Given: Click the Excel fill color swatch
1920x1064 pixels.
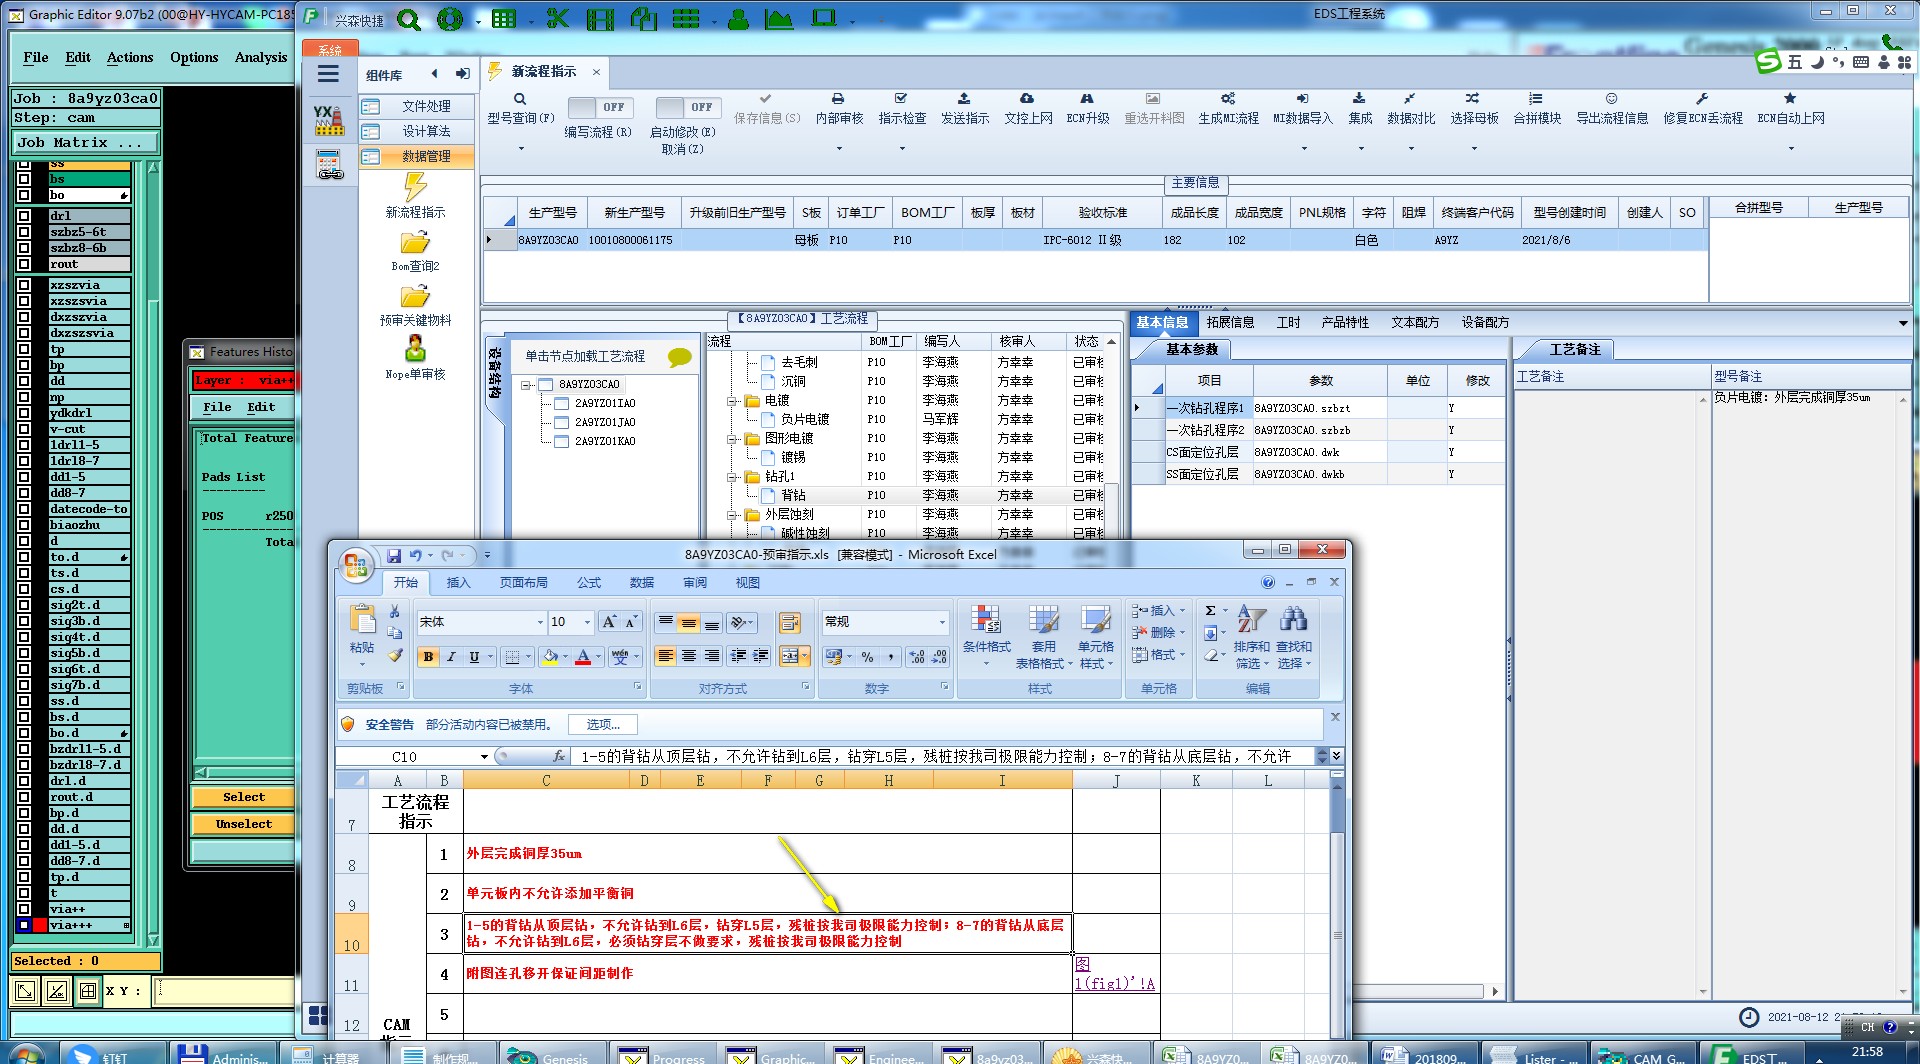Looking at the screenshot, I should pos(549,657).
